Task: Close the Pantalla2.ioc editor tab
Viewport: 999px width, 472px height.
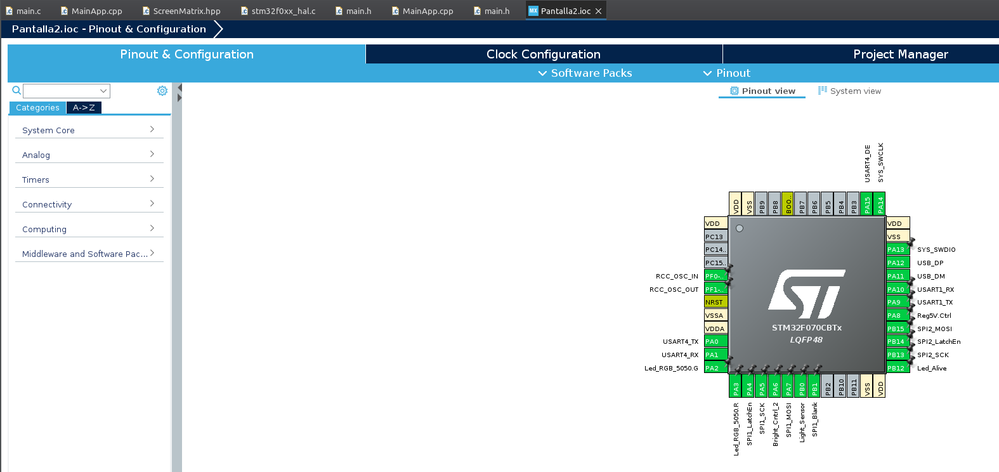Action: pyautogui.click(x=598, y=11)
